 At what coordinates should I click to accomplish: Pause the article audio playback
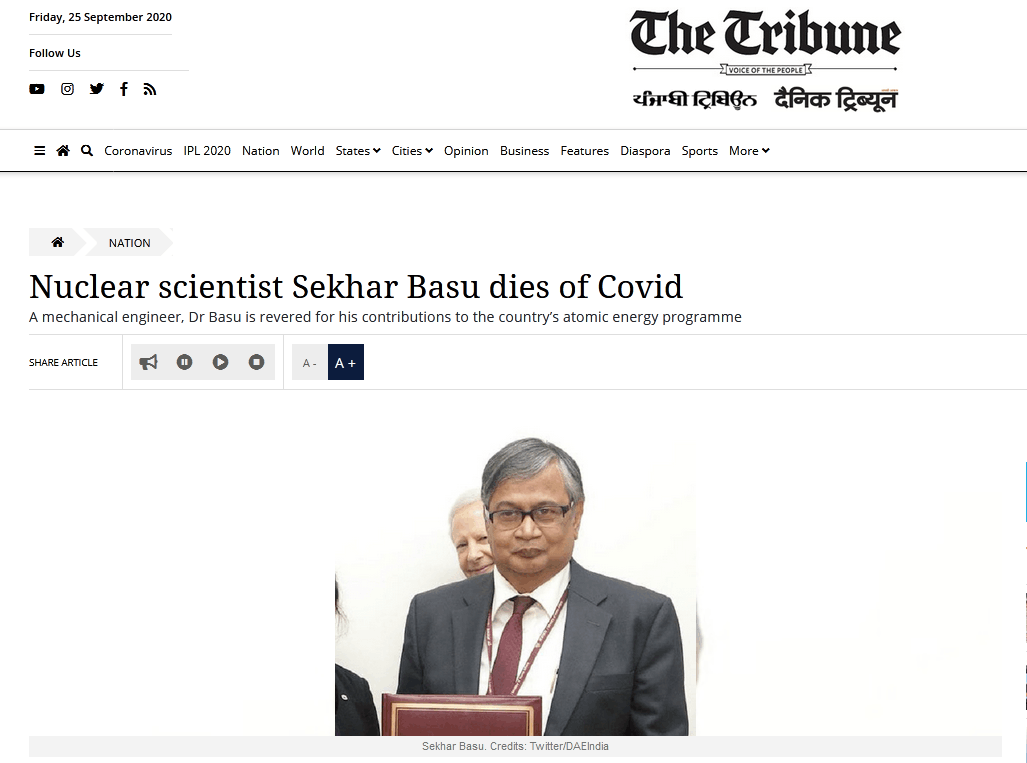coord(184,362)
